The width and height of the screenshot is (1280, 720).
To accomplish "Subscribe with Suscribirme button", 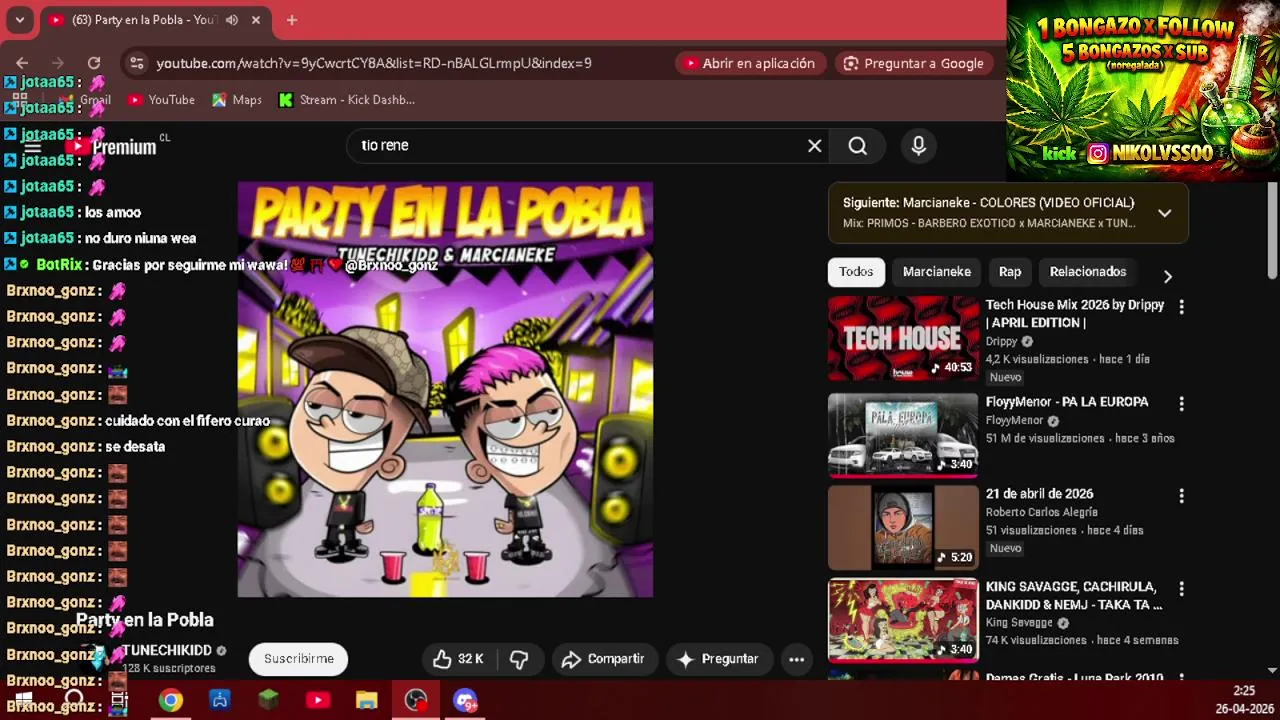I will 299,659.
